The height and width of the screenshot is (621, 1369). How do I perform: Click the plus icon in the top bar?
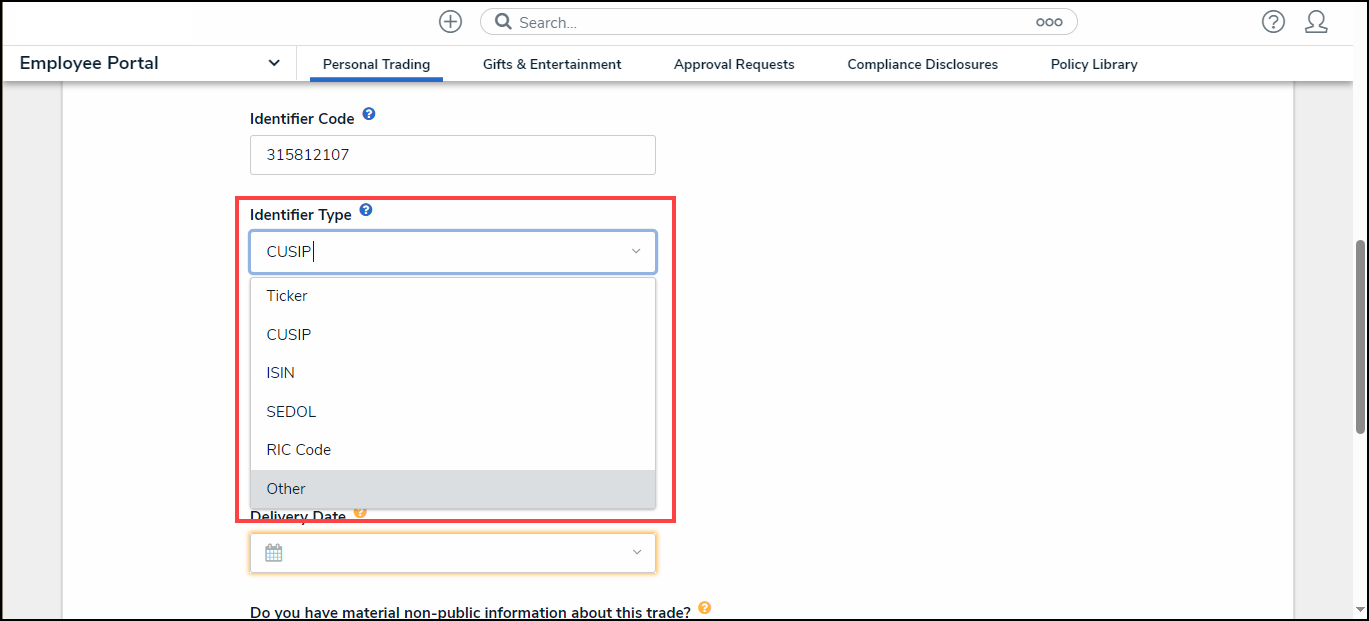(x=450, y=21)
